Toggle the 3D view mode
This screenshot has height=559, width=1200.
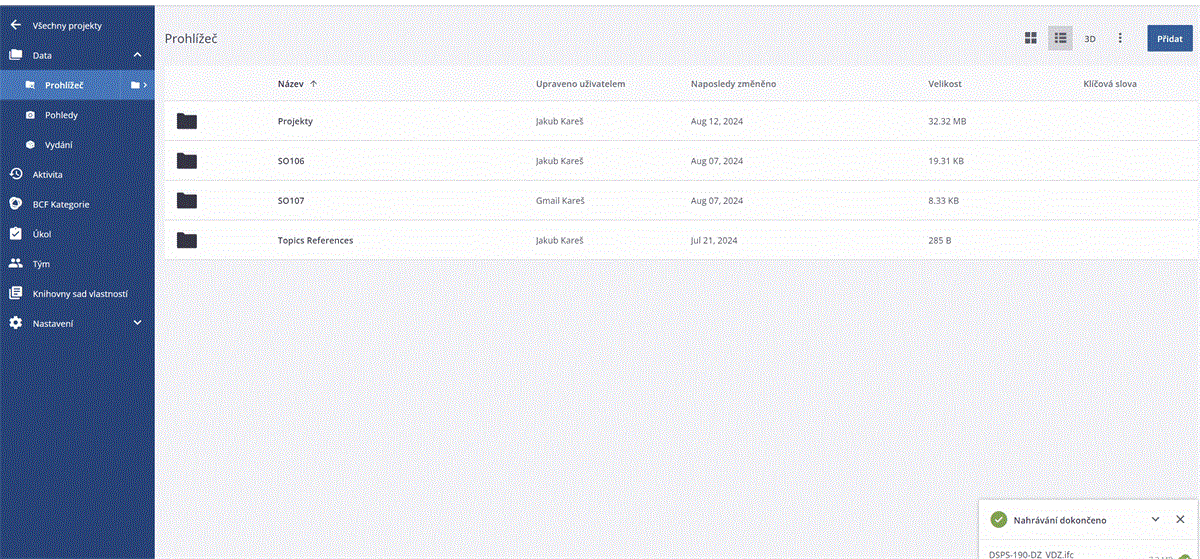[1090, 38]
